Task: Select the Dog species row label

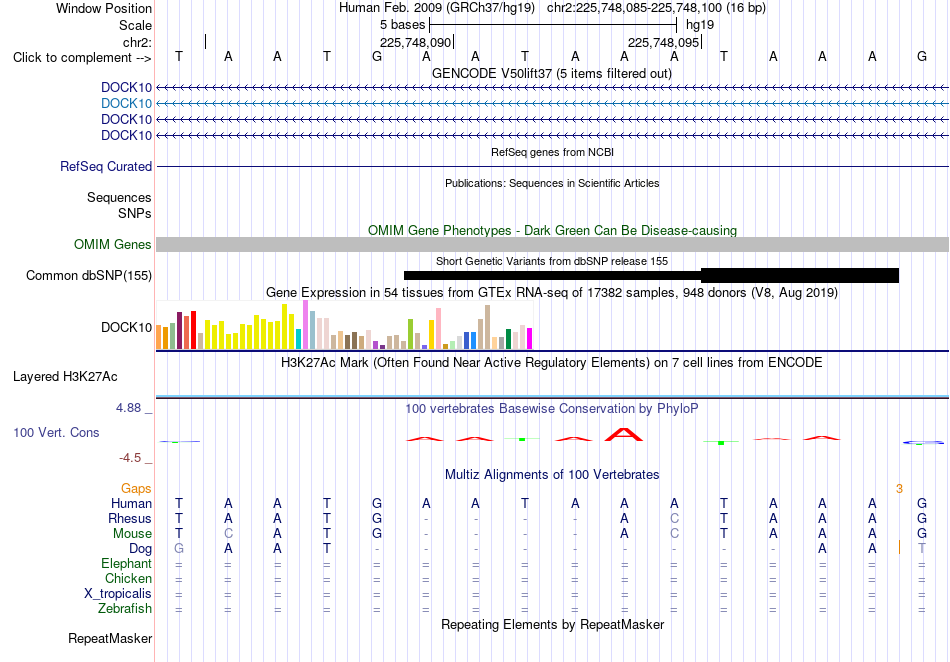Action: [140, 549]
